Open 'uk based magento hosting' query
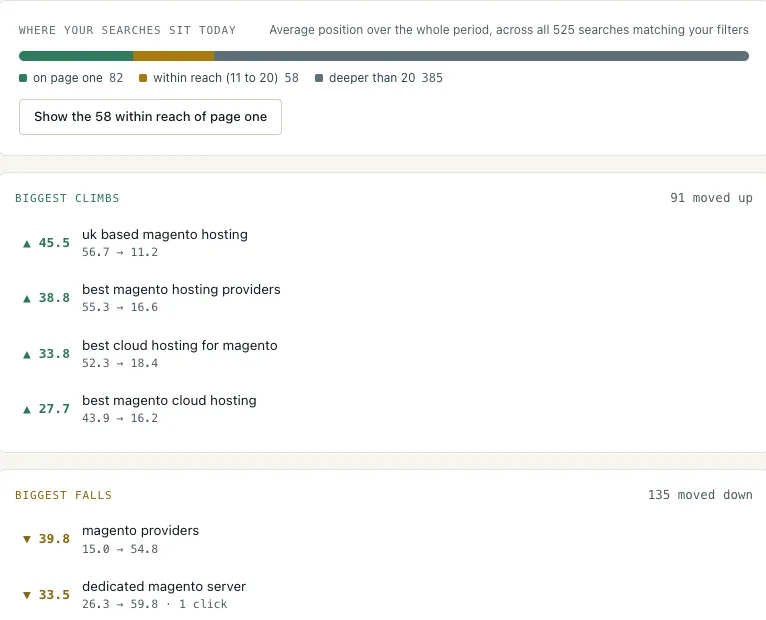Screen dimensions: 766x620 click(165, 235)
